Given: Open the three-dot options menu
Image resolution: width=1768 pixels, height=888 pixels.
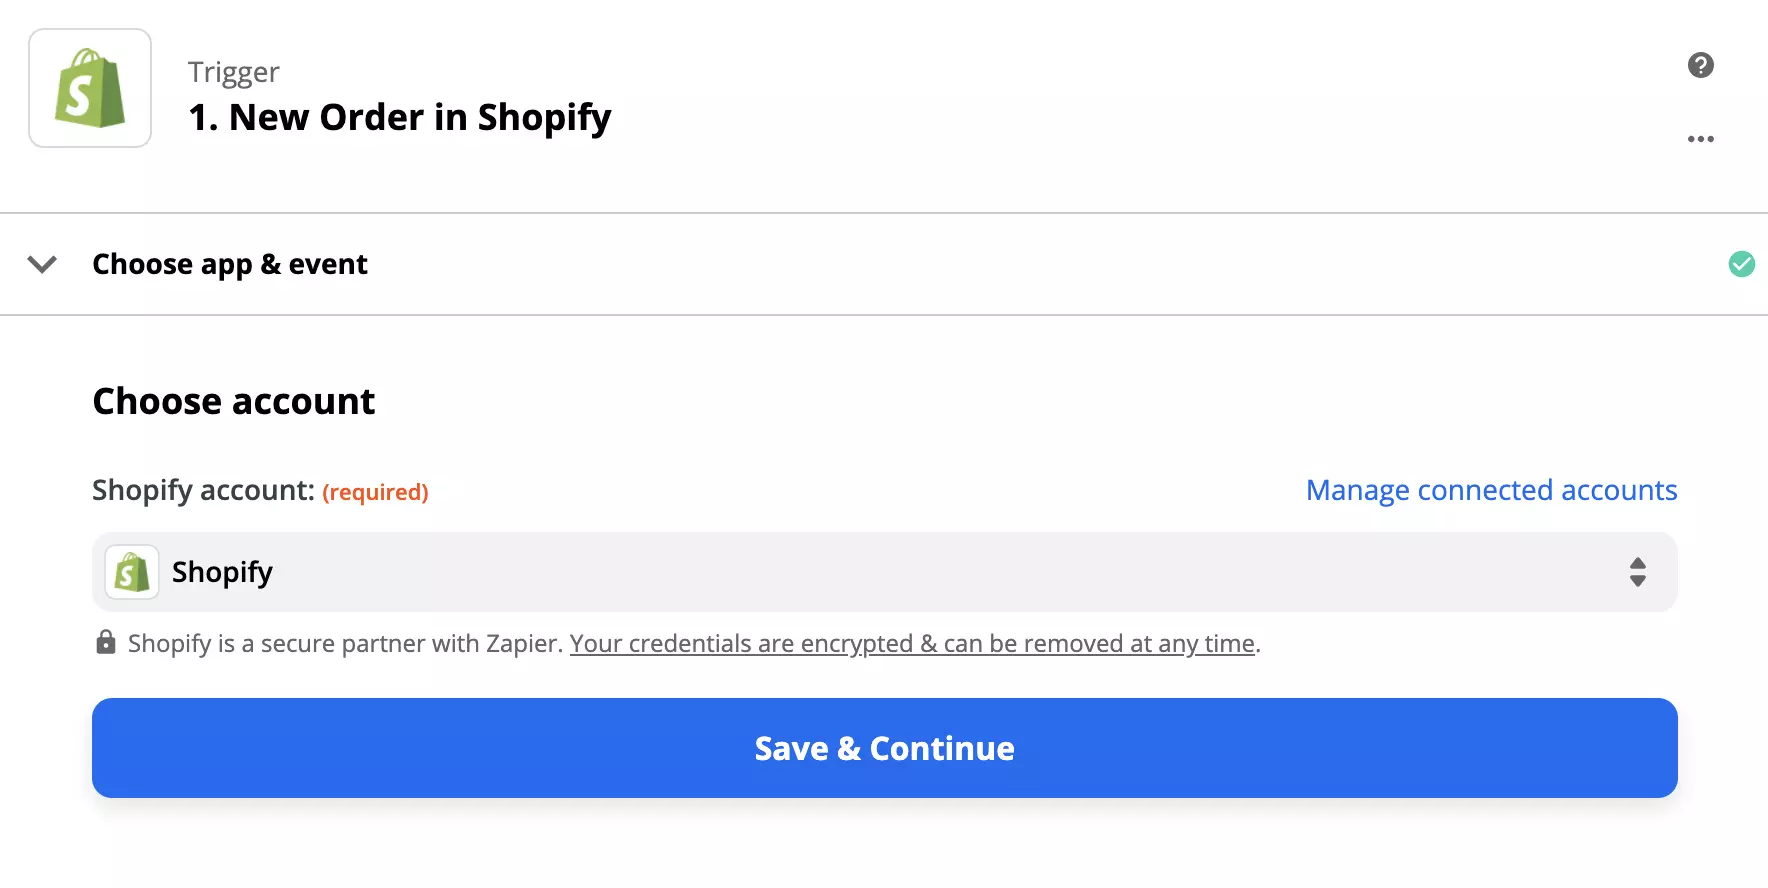Looking at the screenshot, I should point(1700,138).
